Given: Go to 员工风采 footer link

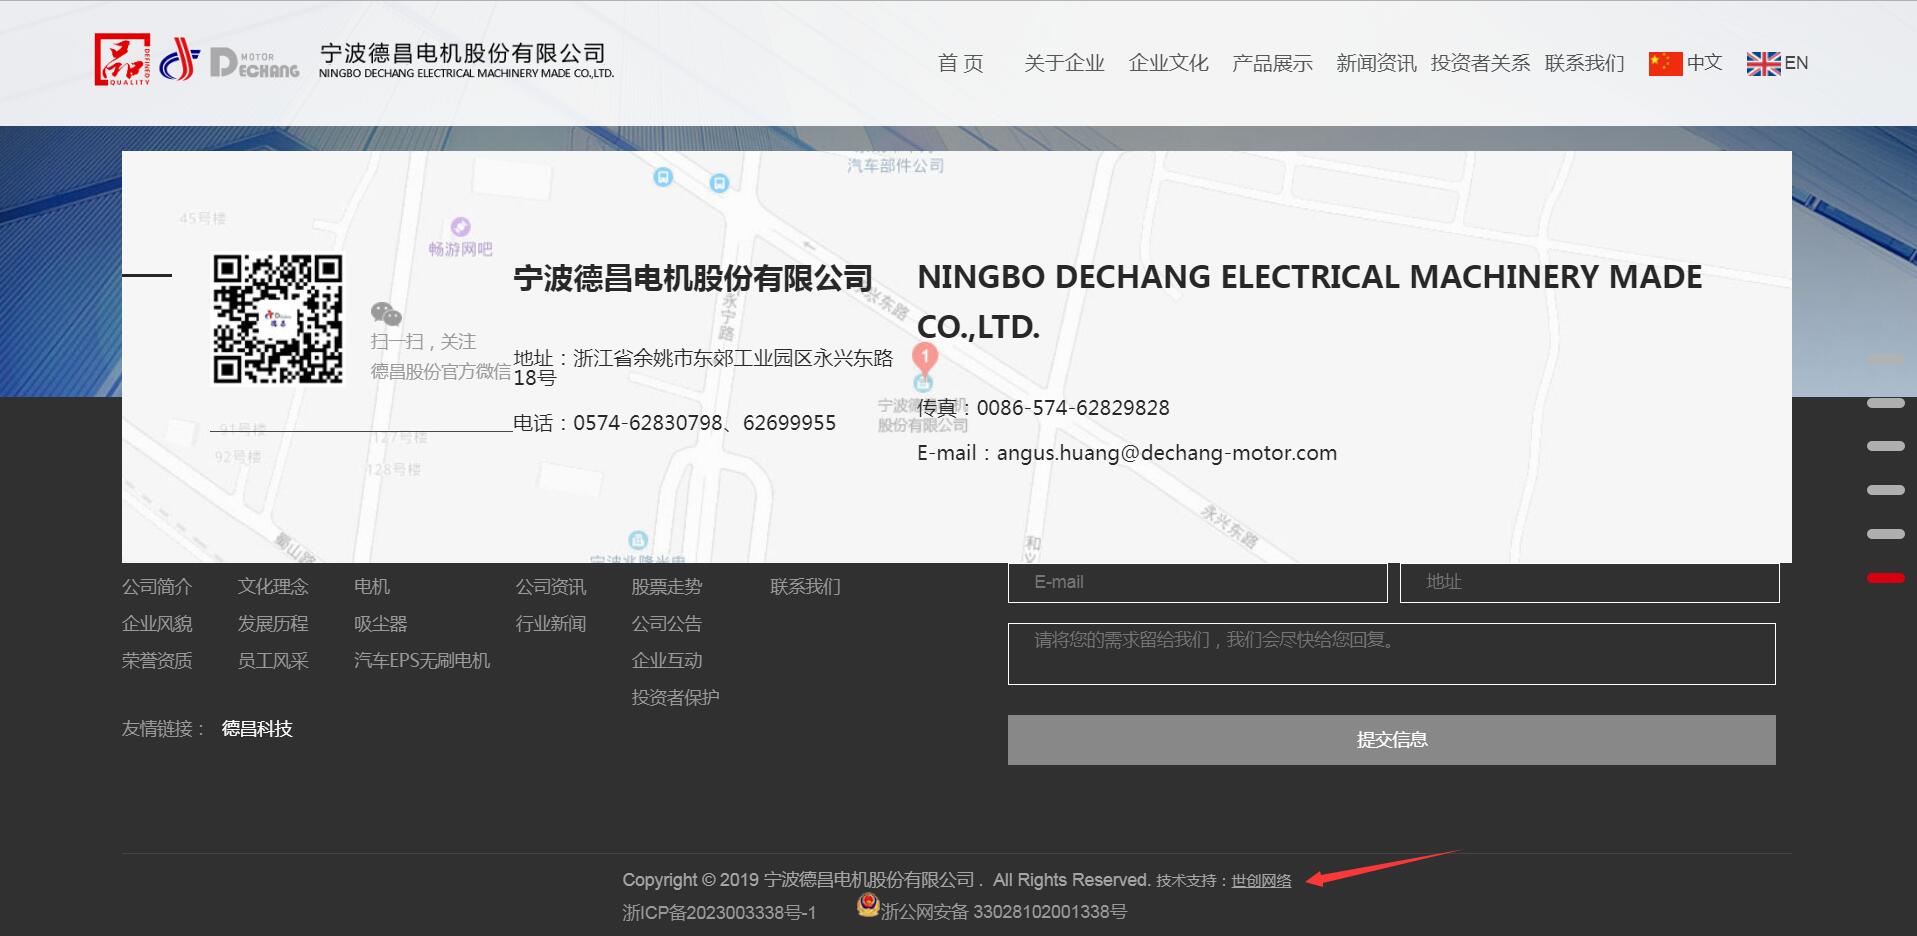Looking at the screenshot, I should [x=273, y=661].
